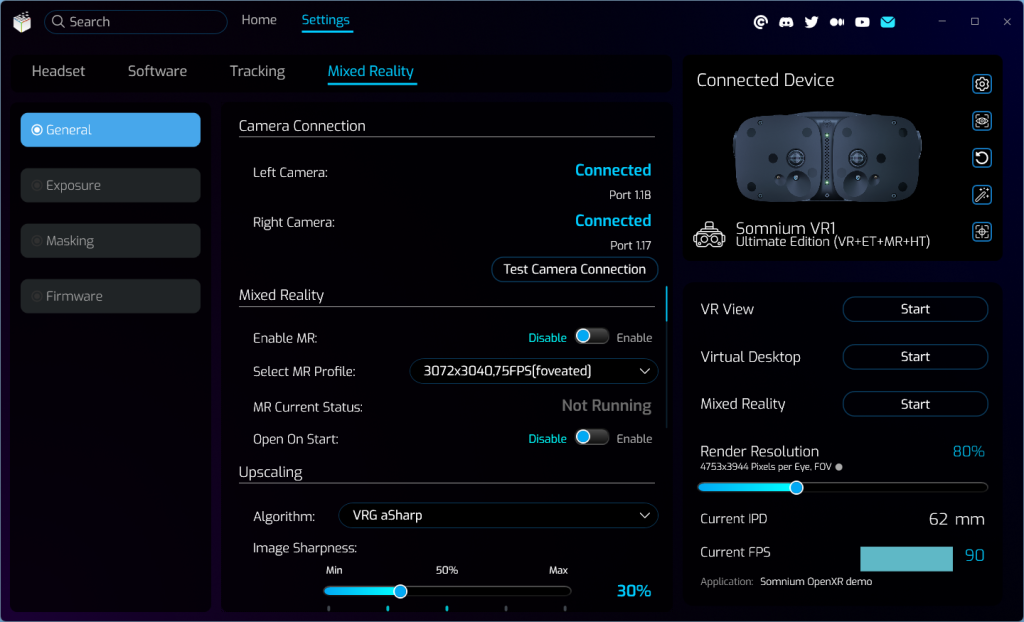
Task: Open the Discord link icon
Action: click(786, 22)
